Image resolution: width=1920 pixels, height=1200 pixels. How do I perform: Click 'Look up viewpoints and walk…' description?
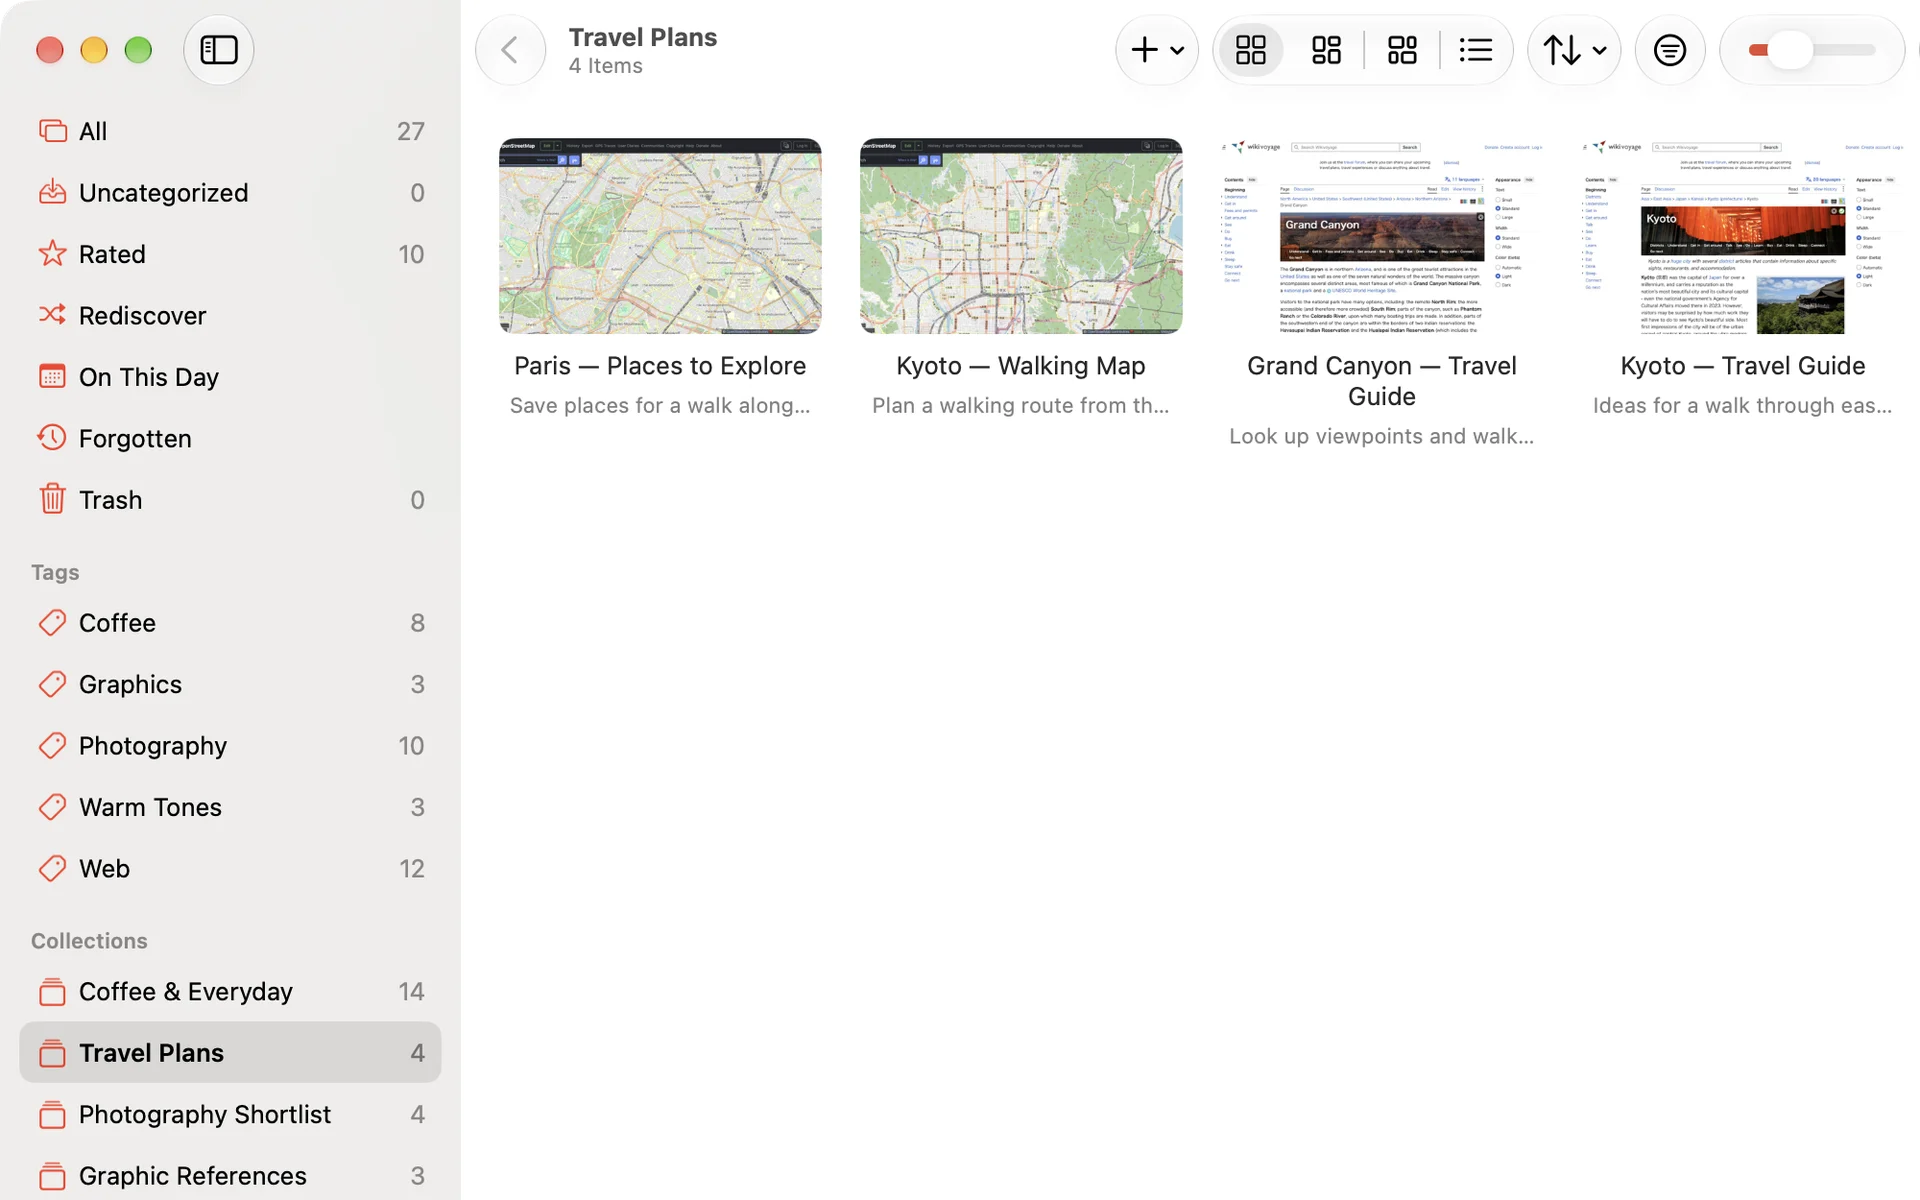point(1382,436)
